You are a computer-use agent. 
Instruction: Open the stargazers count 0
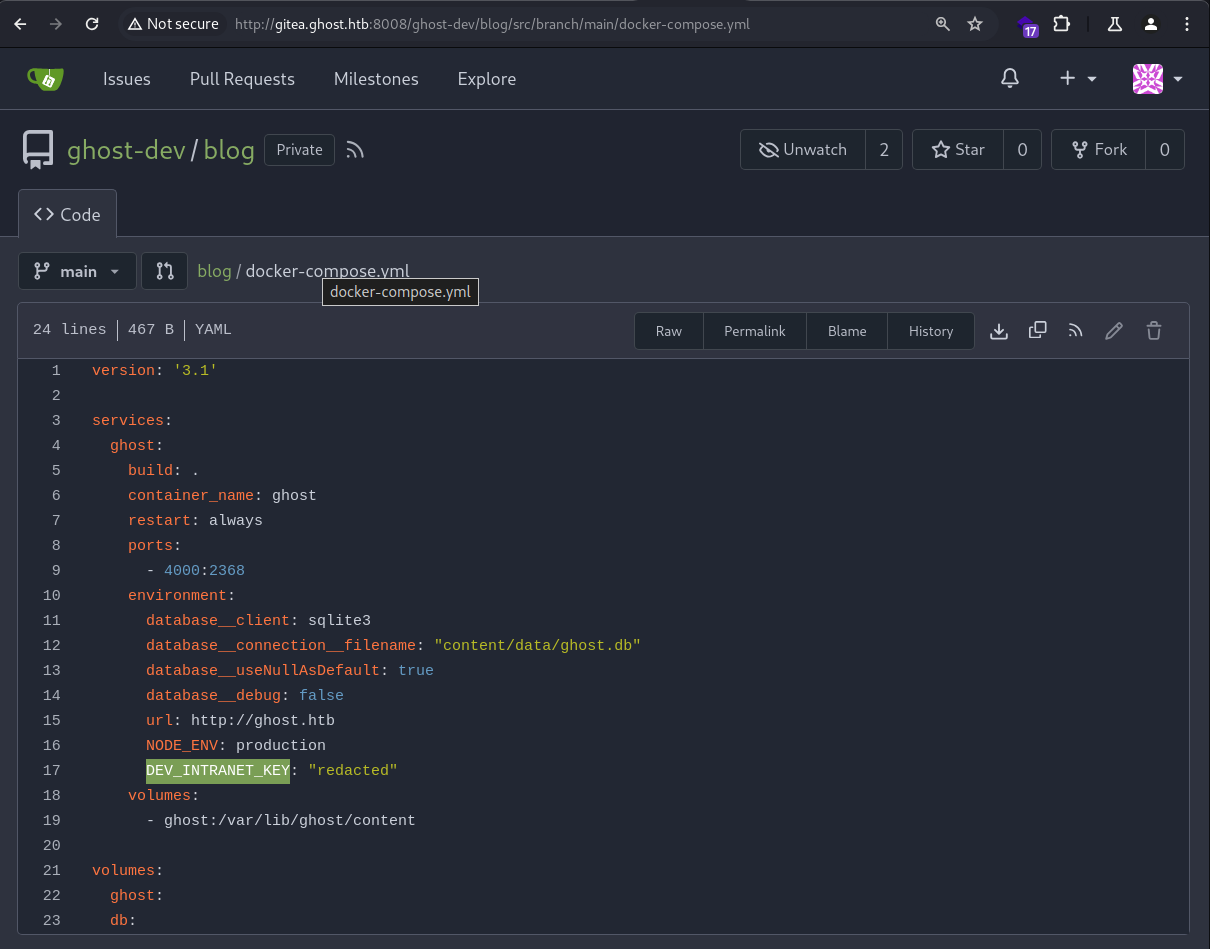click(1022, 150)
